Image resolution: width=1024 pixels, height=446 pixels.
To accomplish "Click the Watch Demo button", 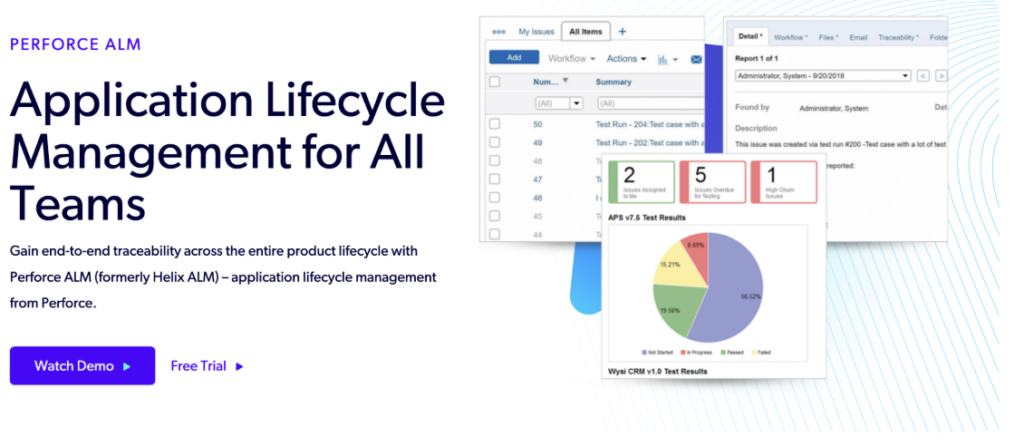I will click(82, 366).
